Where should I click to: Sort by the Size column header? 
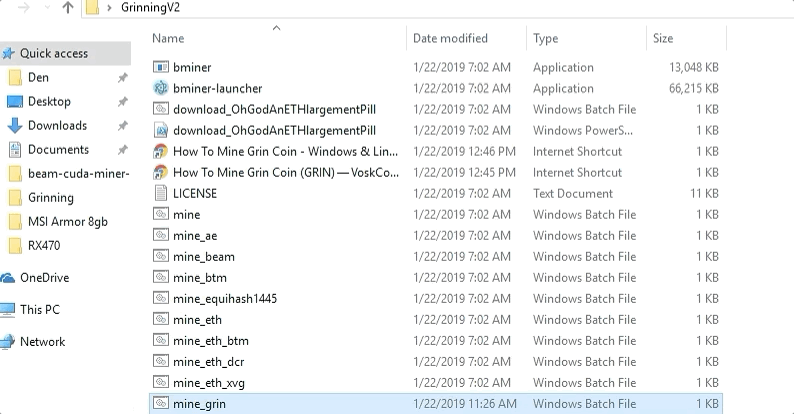tap(663, 38)
